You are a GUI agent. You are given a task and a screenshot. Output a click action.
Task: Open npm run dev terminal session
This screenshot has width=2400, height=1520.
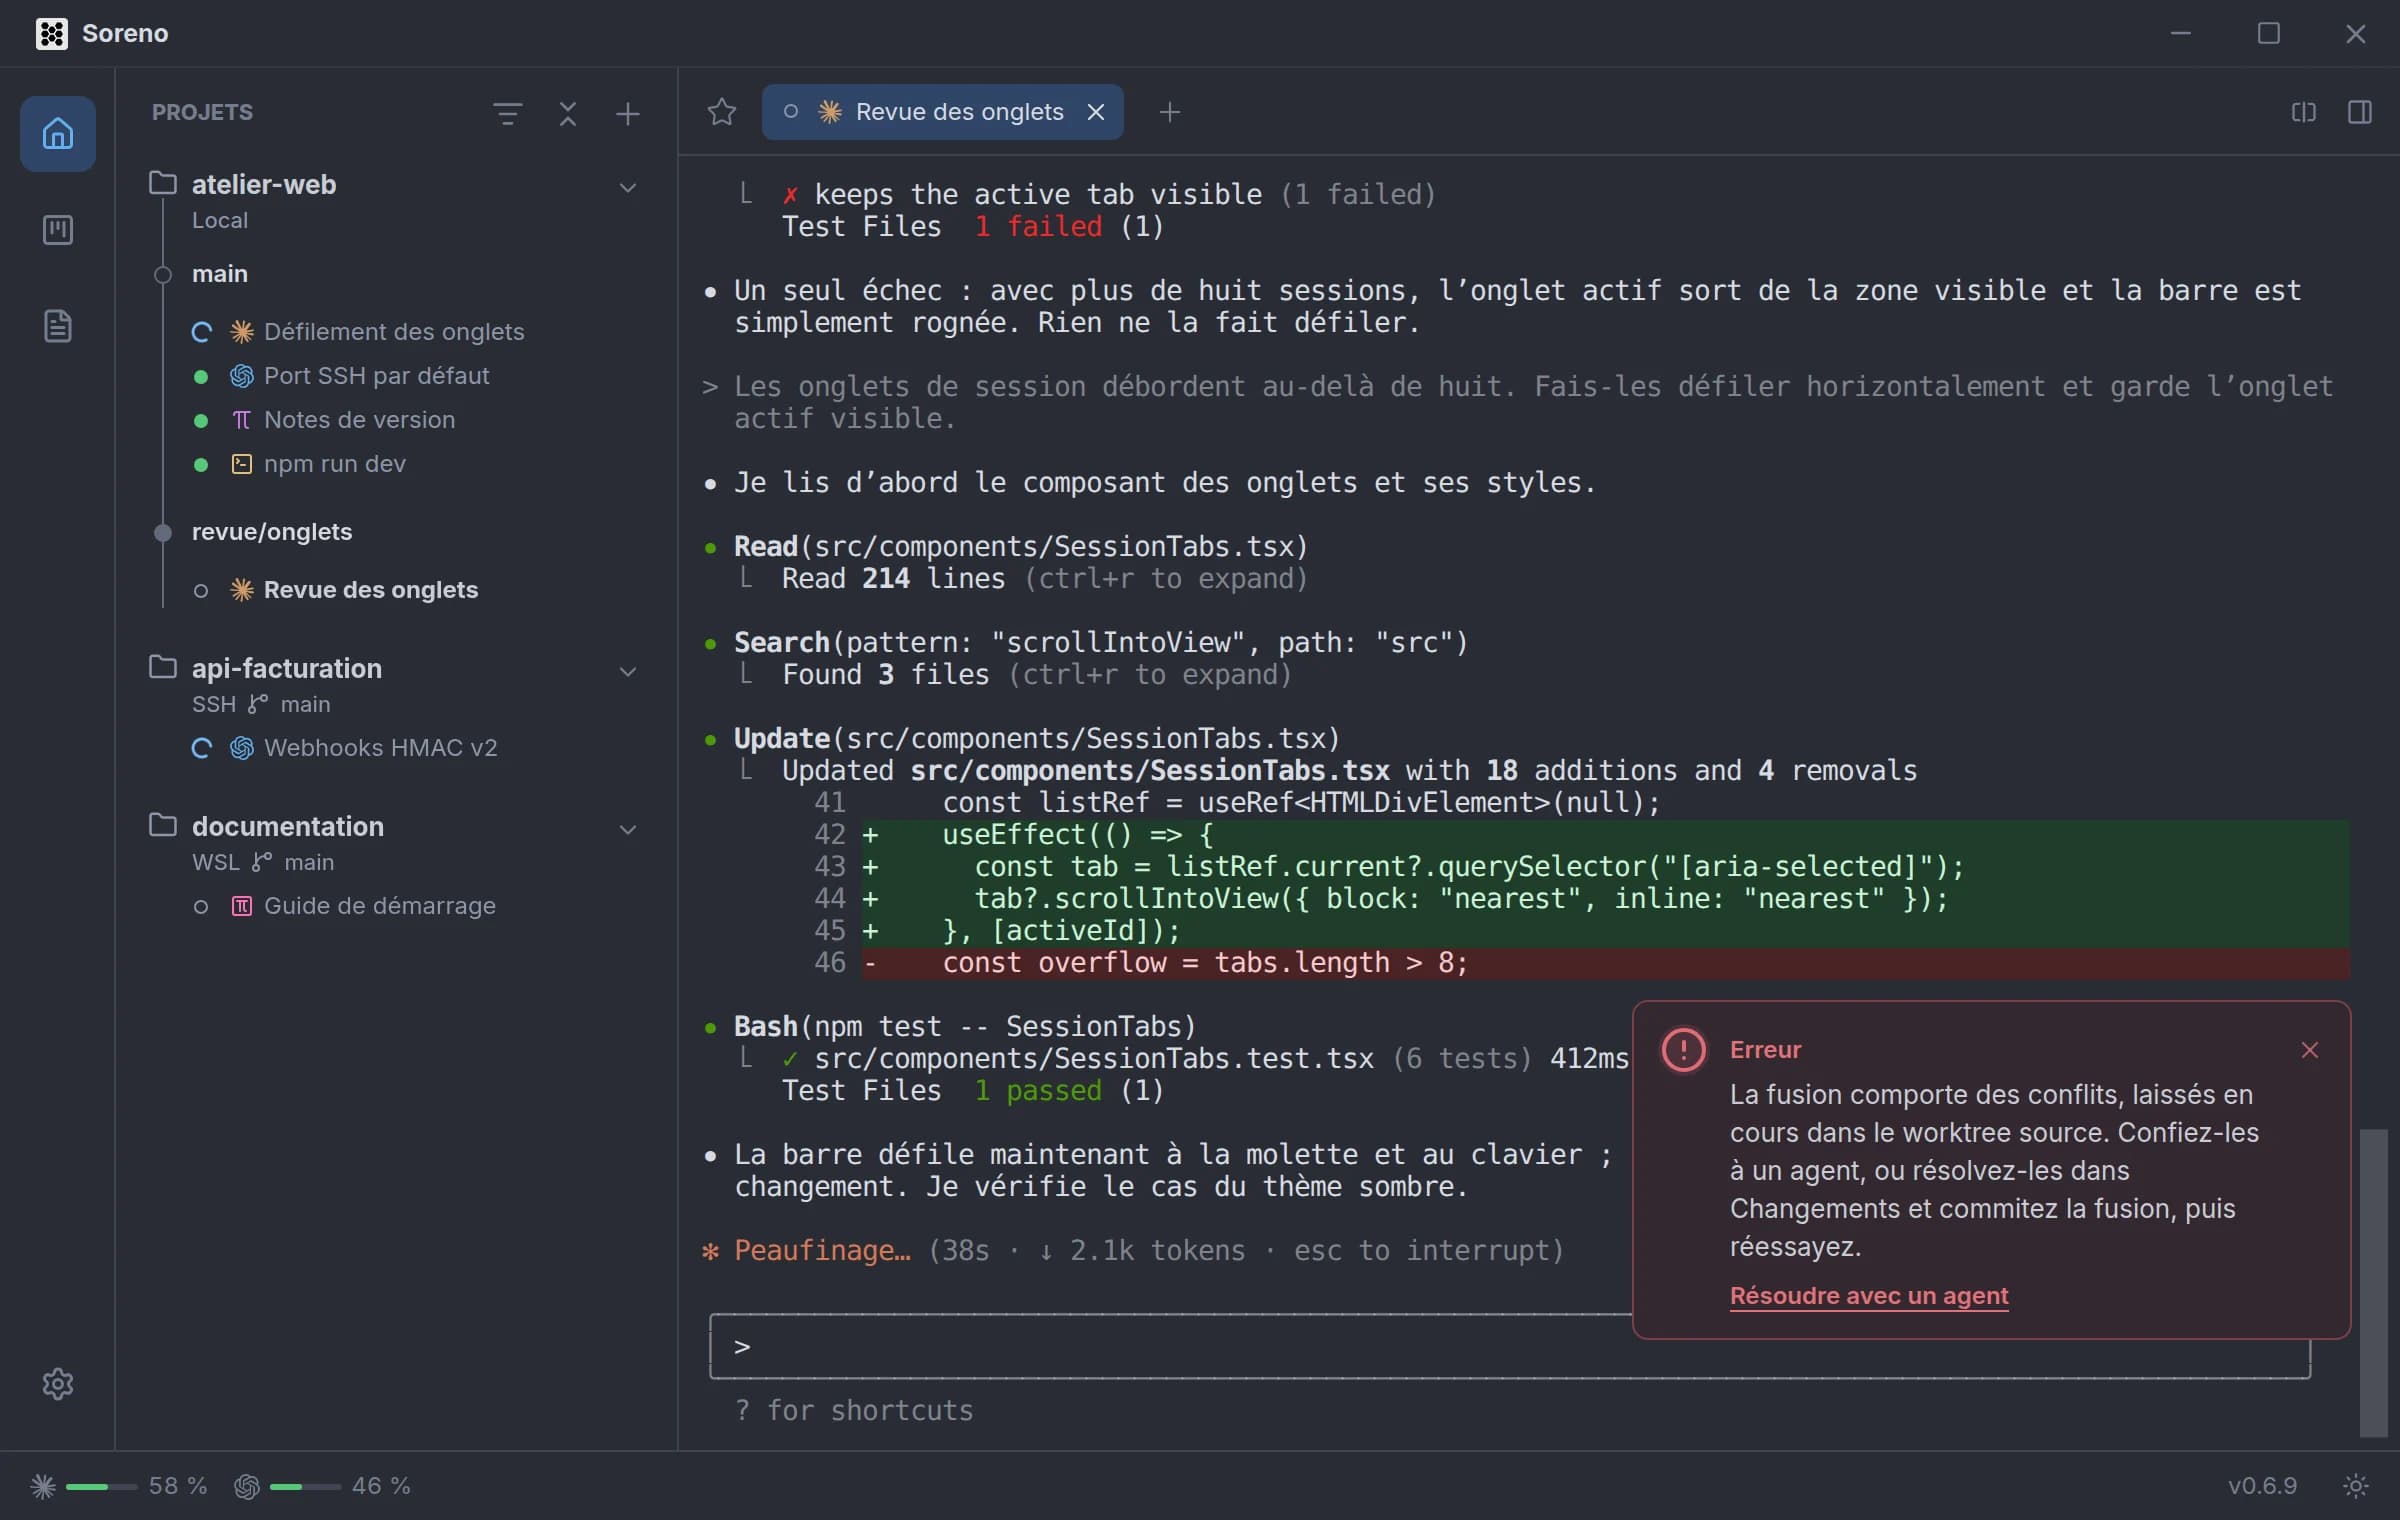[x=334, y=464]
